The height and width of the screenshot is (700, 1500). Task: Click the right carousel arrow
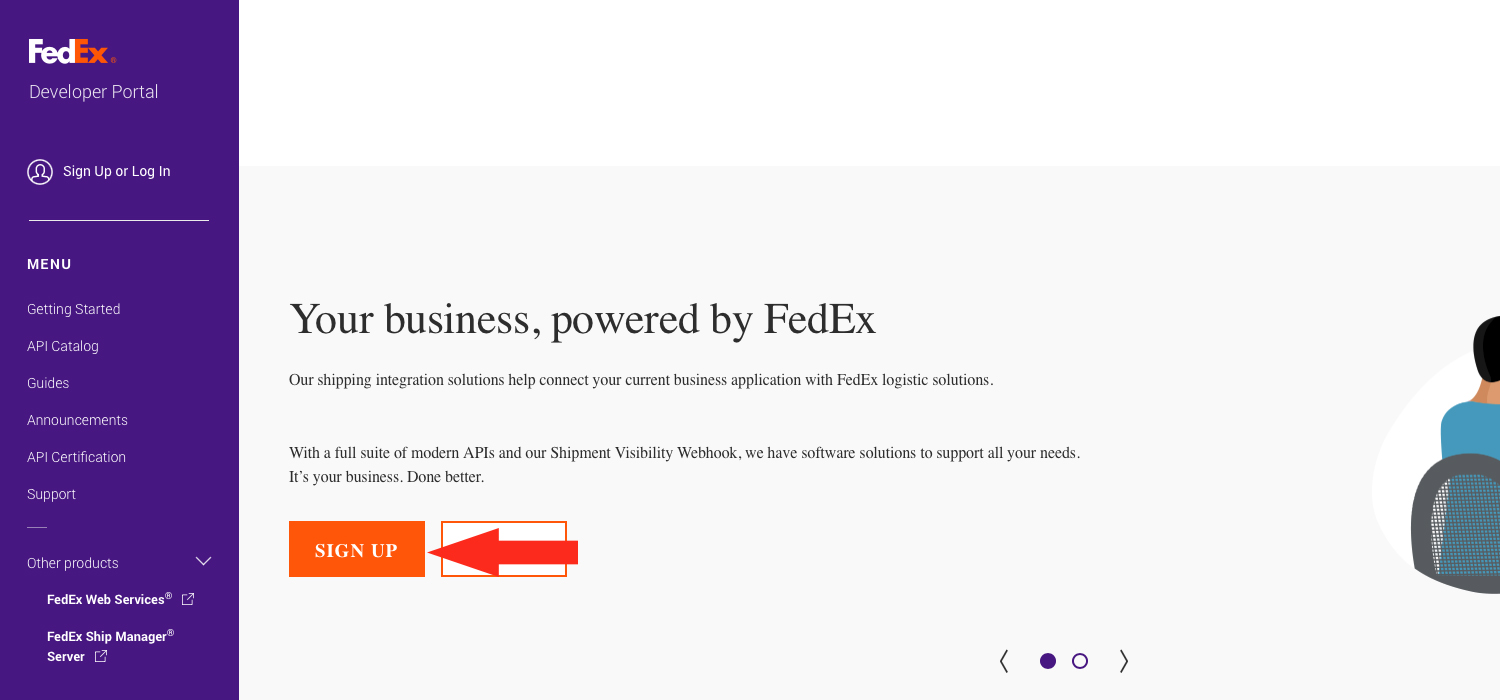(1123, 661)
